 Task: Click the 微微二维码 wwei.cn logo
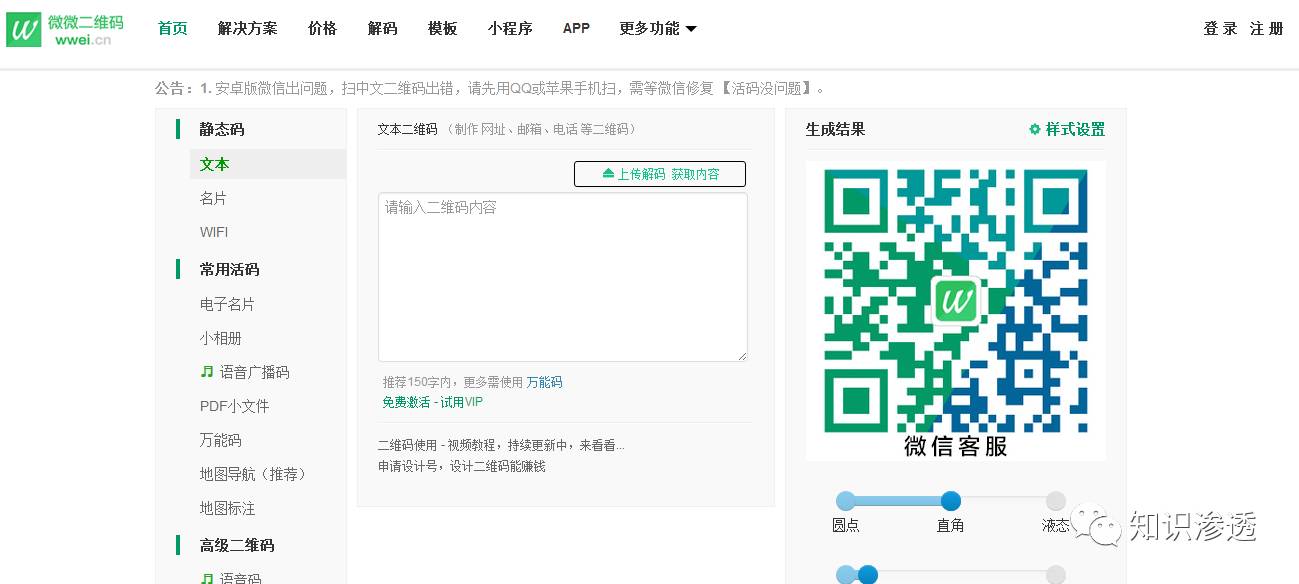pyautogui.click(x=65, y=29)
